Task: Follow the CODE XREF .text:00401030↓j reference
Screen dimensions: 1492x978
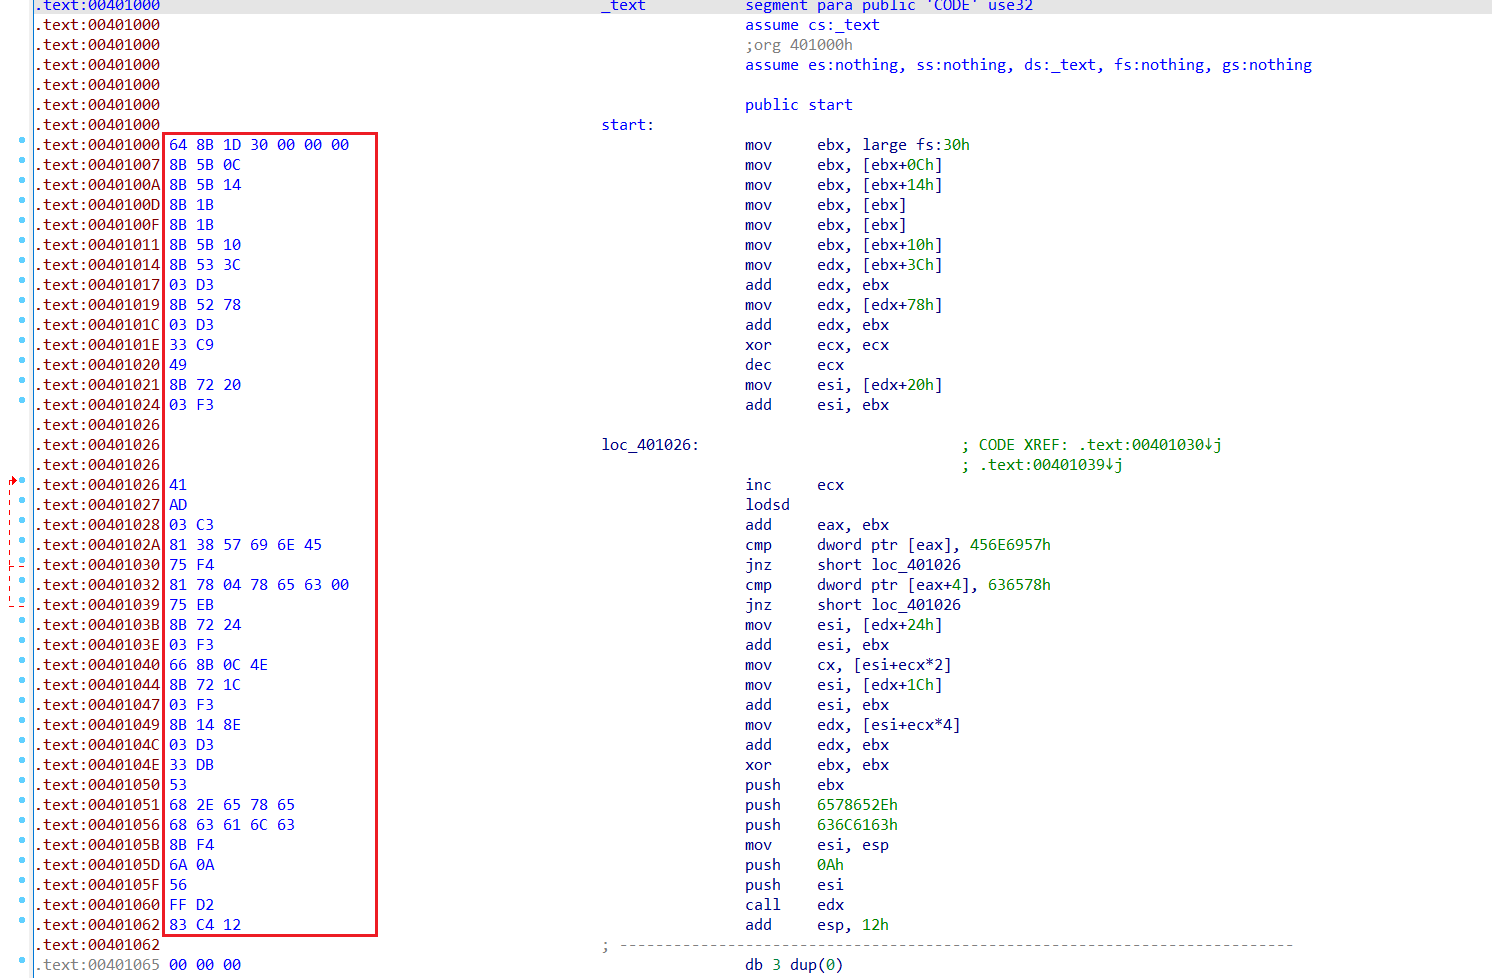Action: pos(1150,445)
